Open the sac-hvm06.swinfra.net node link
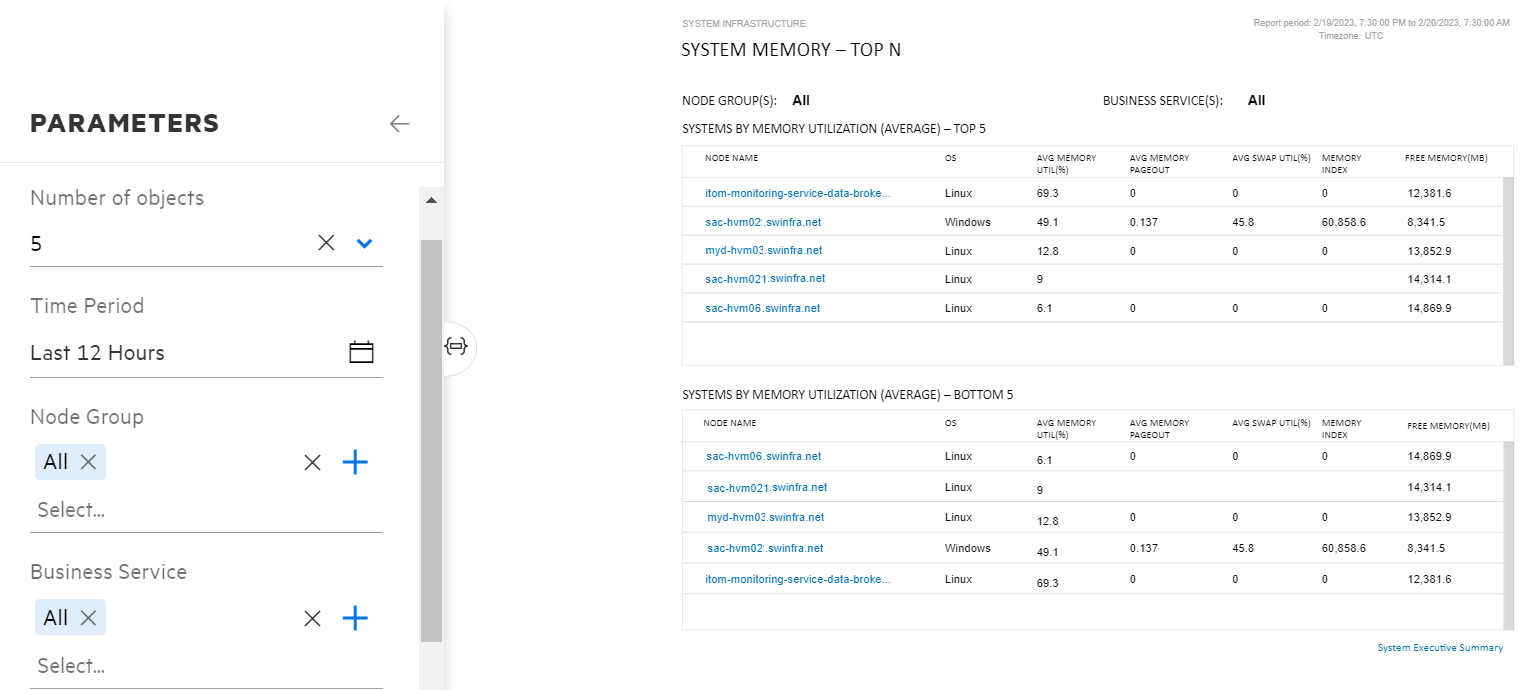This screenshot has width=1527, height=690. pos(764,307)
